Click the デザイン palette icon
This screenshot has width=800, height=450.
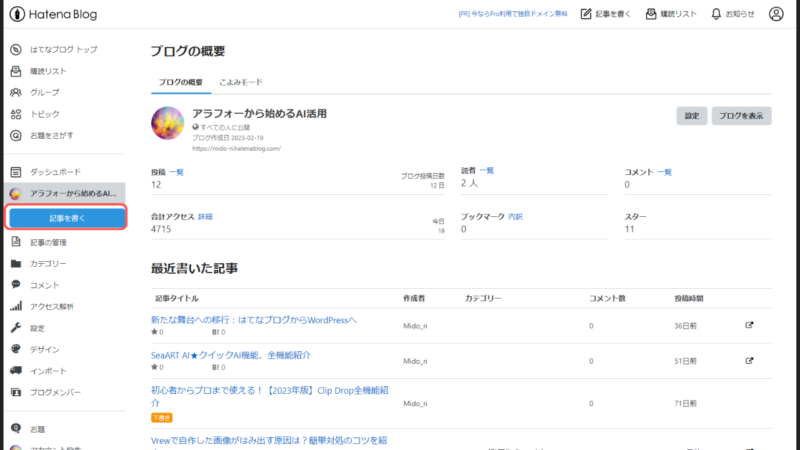point(16,349)
